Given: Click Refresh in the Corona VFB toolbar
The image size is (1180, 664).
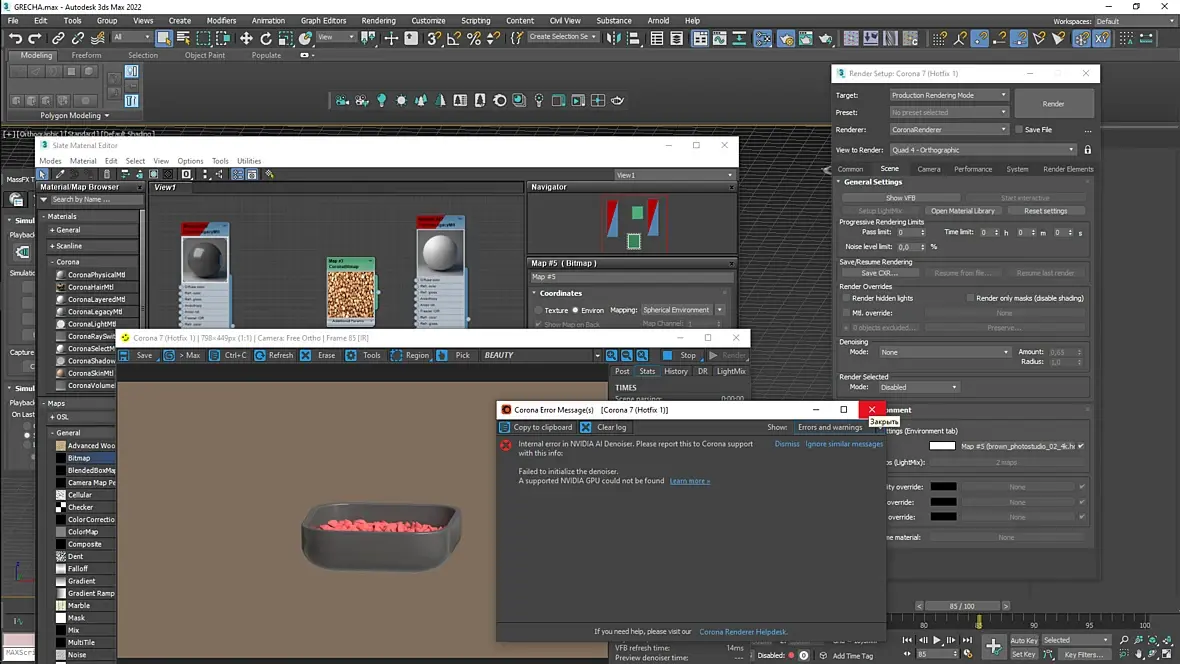Looking at the screenshot, I should pyautogui.click(x=273, y=355).
